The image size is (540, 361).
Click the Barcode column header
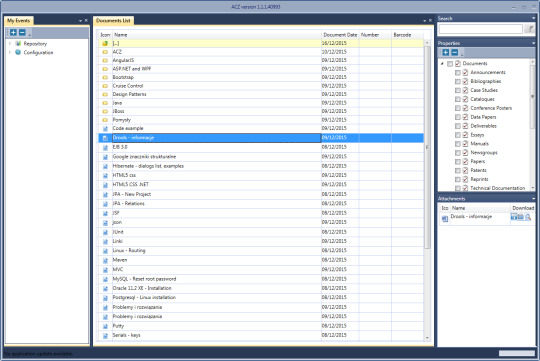[x=407, y=35]
